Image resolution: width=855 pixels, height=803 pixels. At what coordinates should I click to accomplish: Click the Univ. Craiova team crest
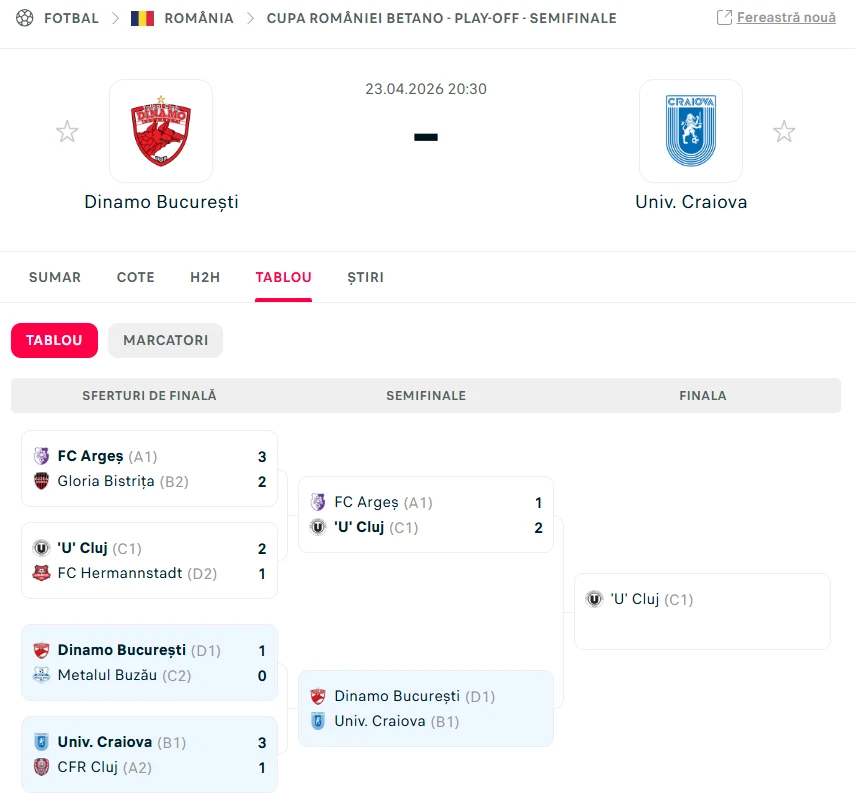click(x=691, y=131)
